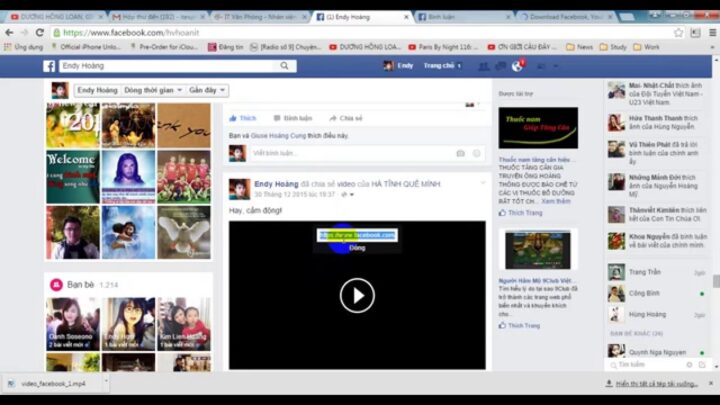Open dropdown arrow beside video_facebook_1.mp4 download
The width and height of the screenshot is (720, 405).
pos(106,381)
